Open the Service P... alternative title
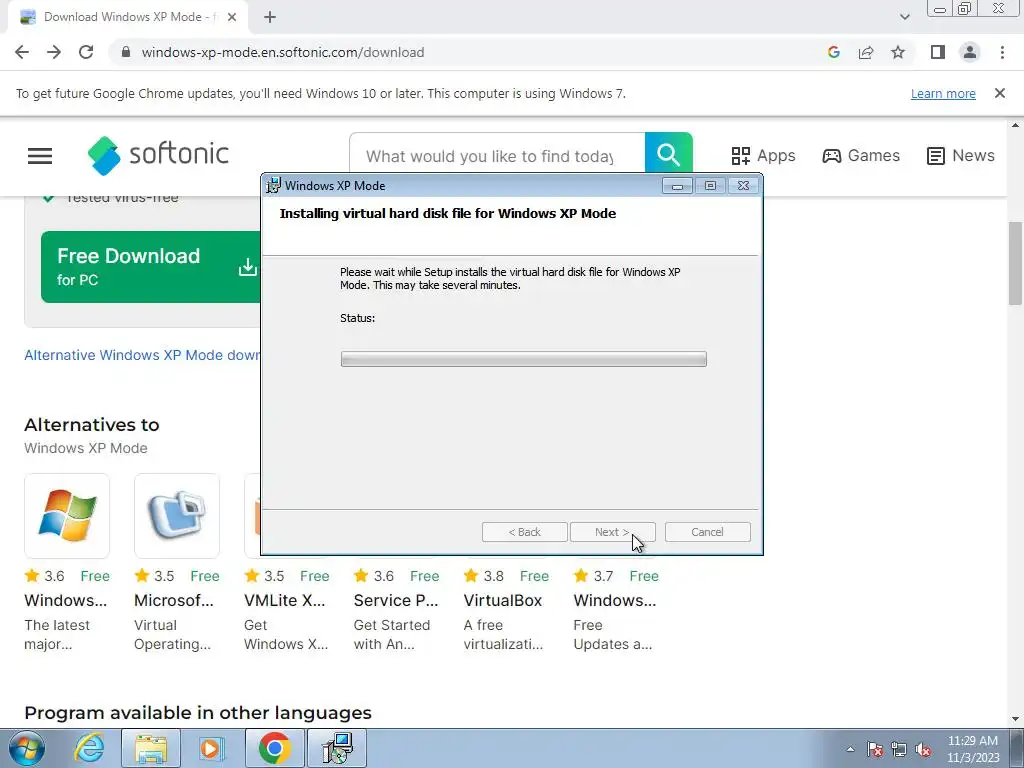This screenshot has width=1024, height=768. (x=396, y=600)
